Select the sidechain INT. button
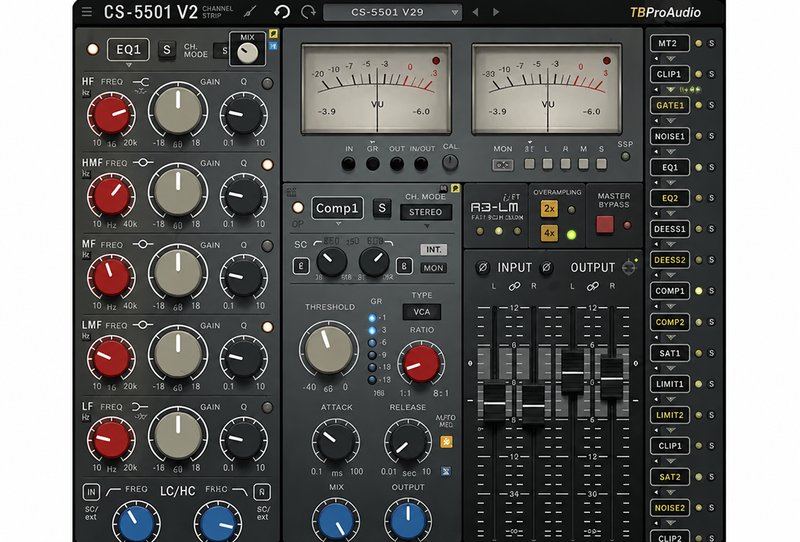This screenshot has width=800, height=542. (x=434, y=250)
